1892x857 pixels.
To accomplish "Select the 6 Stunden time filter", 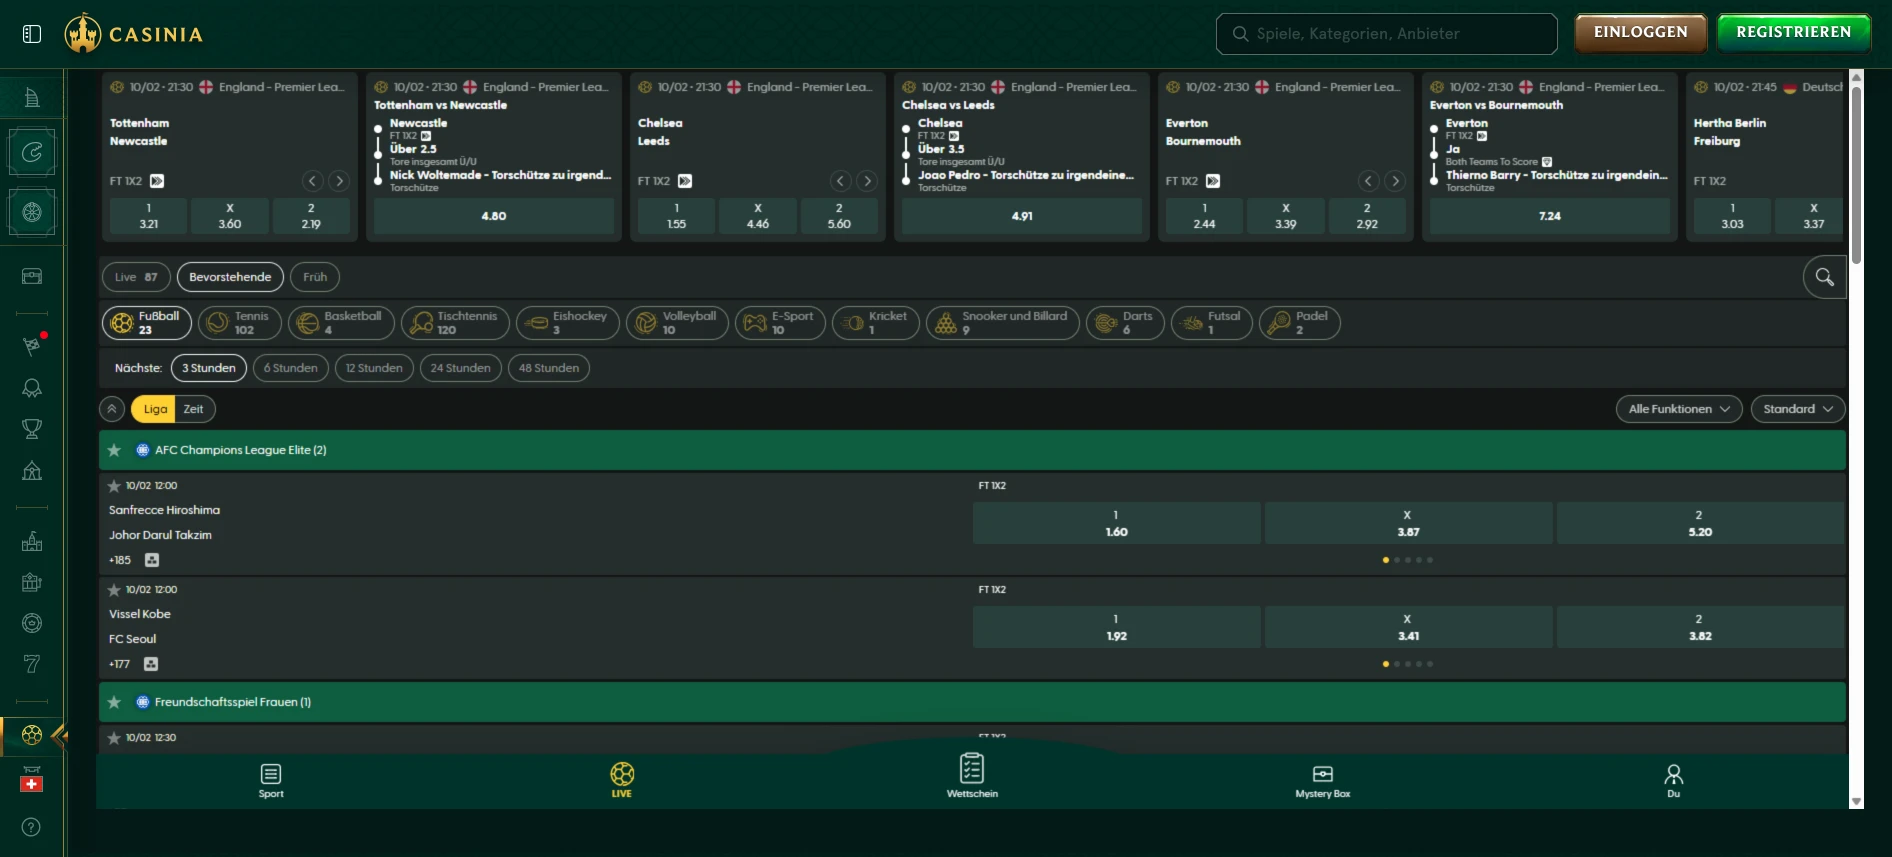I will 290,368.
